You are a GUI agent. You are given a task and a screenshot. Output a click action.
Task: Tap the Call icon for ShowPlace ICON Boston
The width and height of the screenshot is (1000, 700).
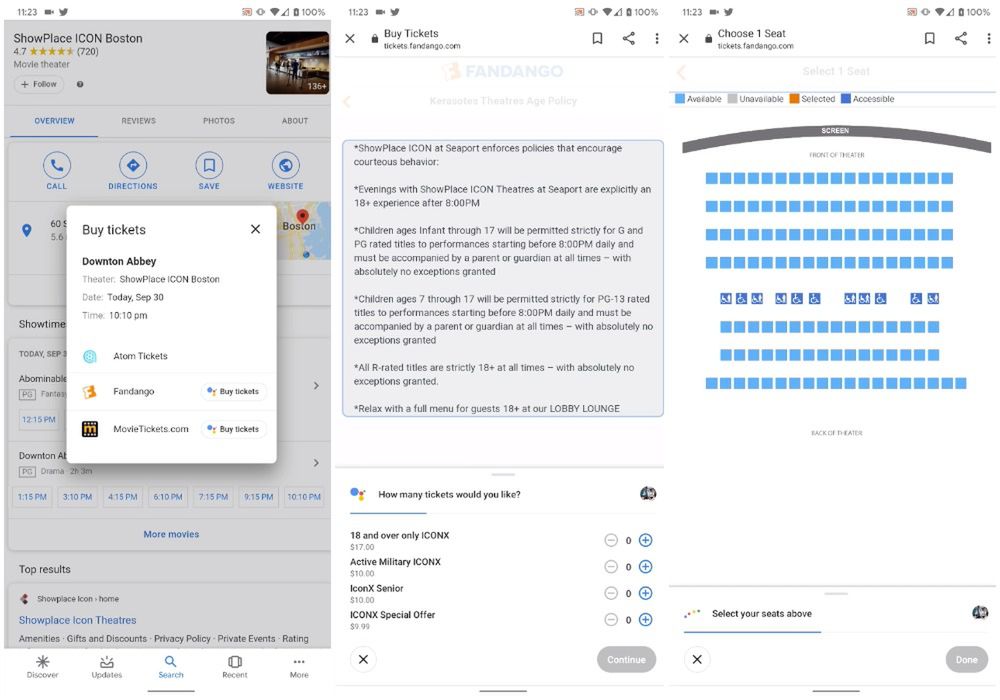click(x=57, y=166)
